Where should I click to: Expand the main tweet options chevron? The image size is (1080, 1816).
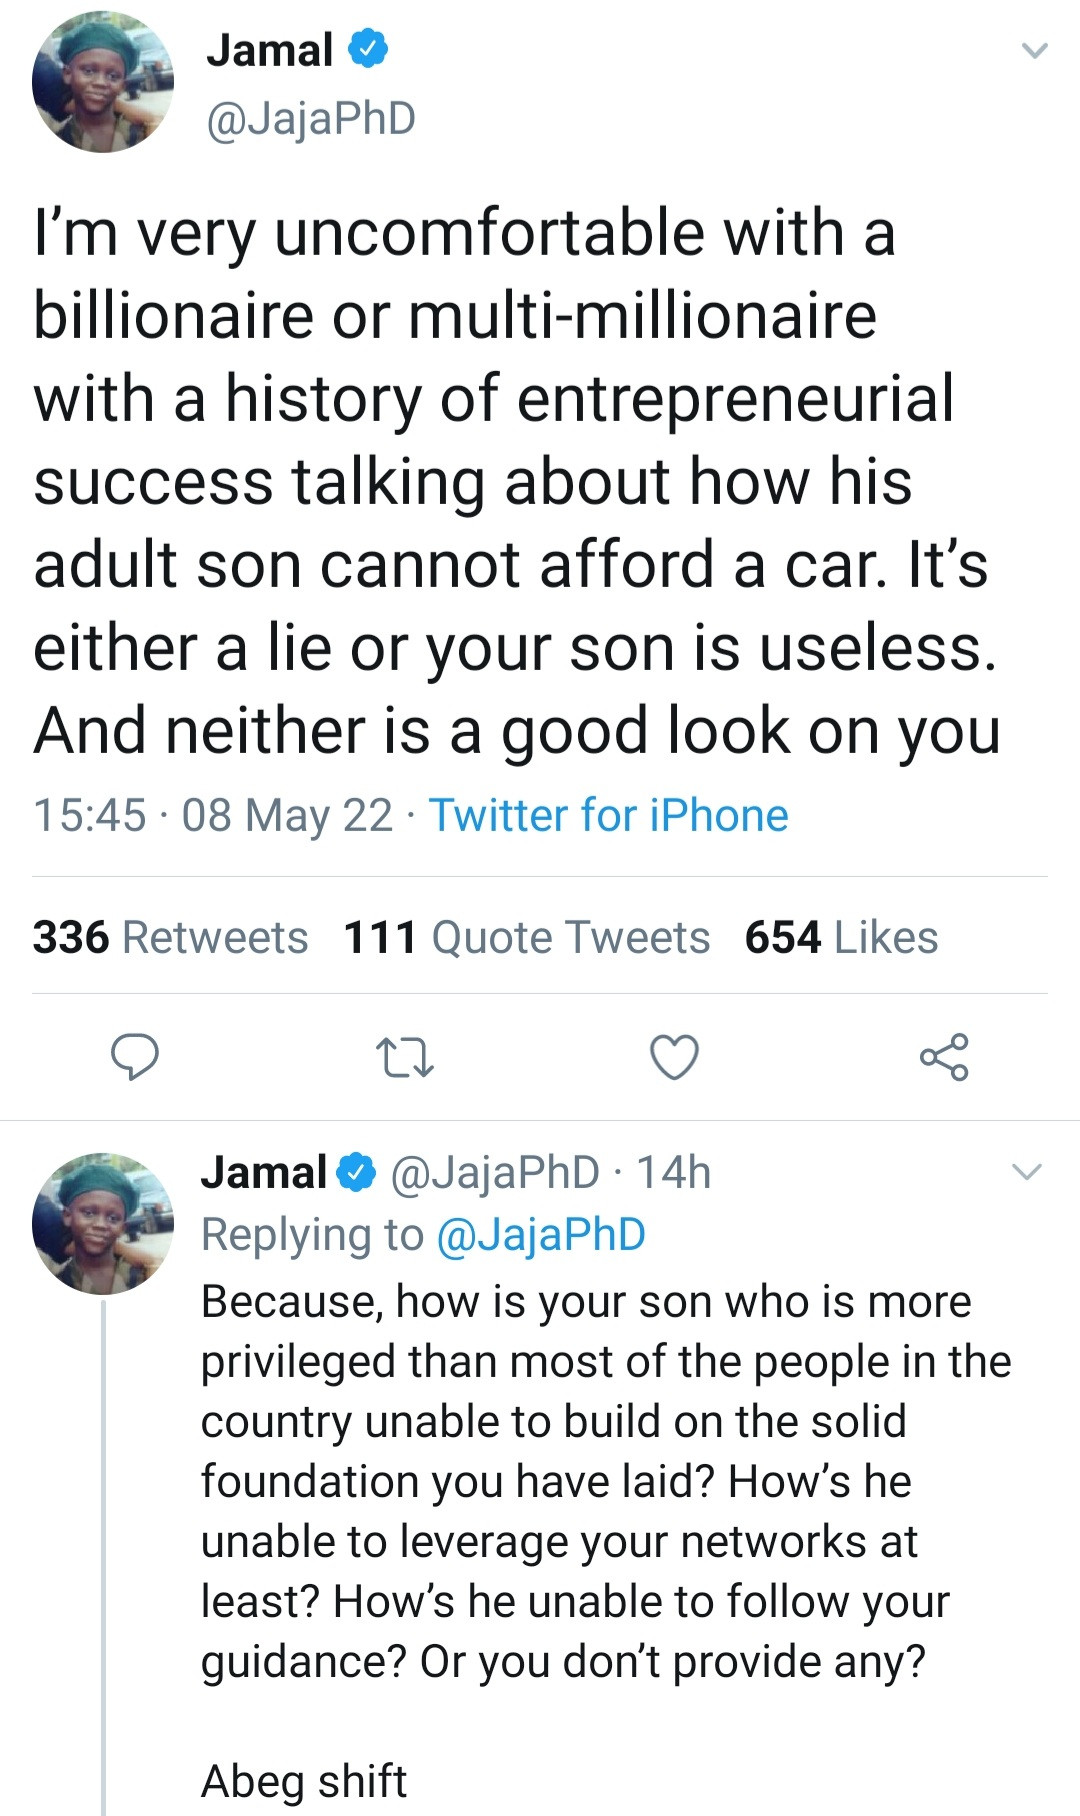1034,50
